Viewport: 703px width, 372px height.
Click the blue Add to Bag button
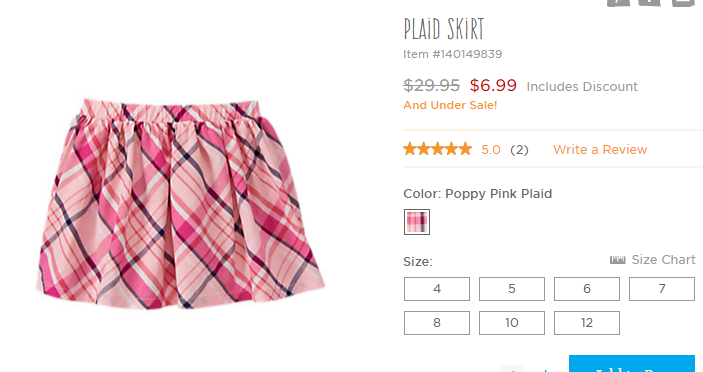632,364
